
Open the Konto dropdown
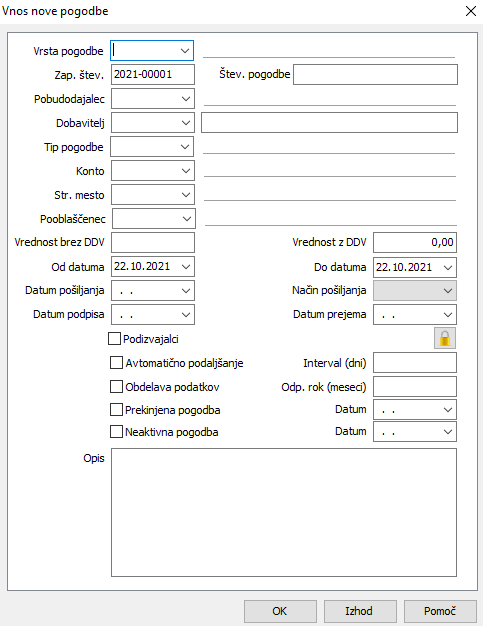click(x=186, y=170)
